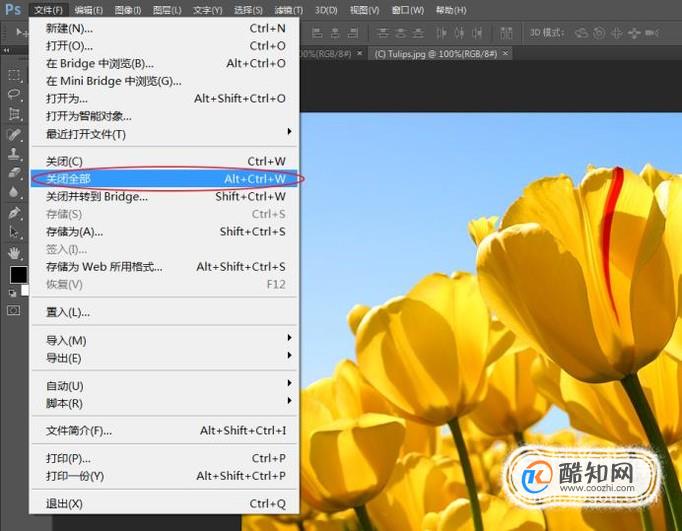This screenshot has width=682, height=531.
Task: Choose 打开(O)... menu entry
Action: point(164,46)
